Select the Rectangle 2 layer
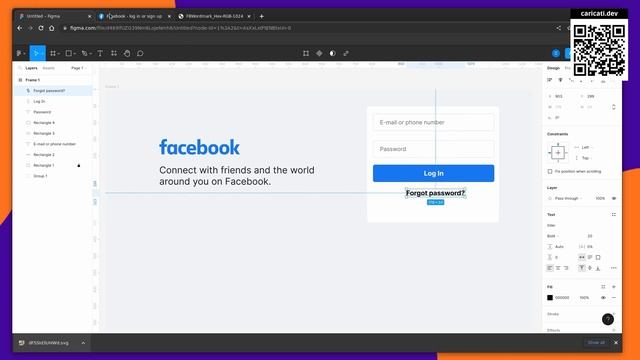640x360 pixels. pos(44,155)
